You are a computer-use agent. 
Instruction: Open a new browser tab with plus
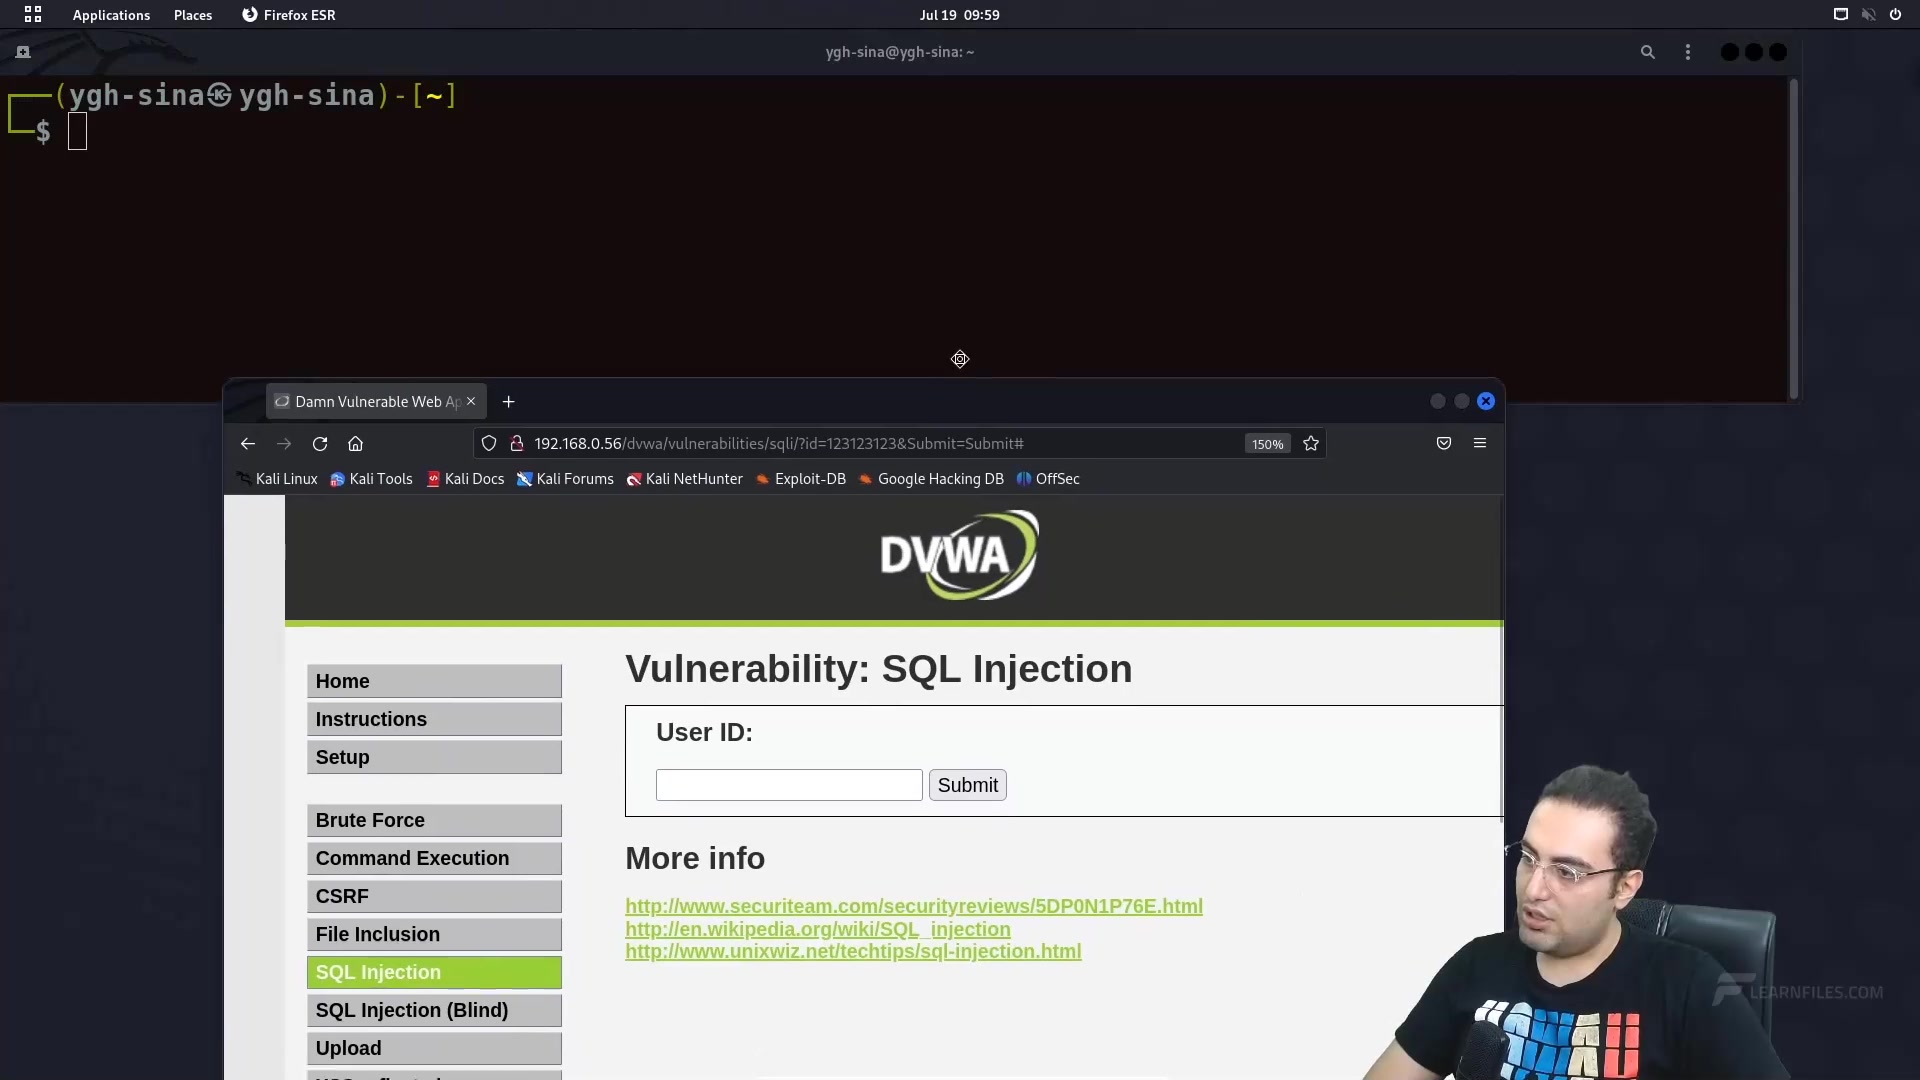508,402
